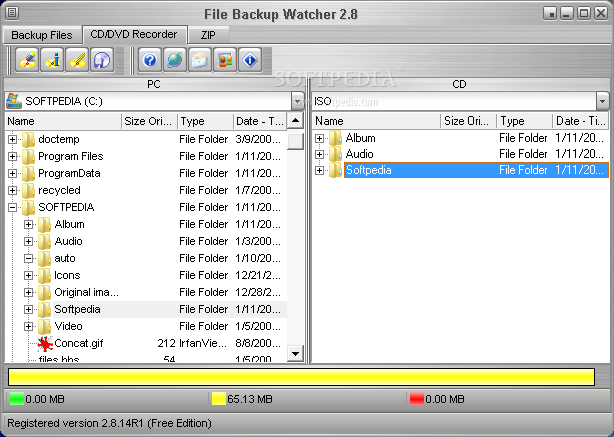Click the Concat.gif red splat file icon
Viewport: 614px width, 437px height.
(x=45, y=344)
